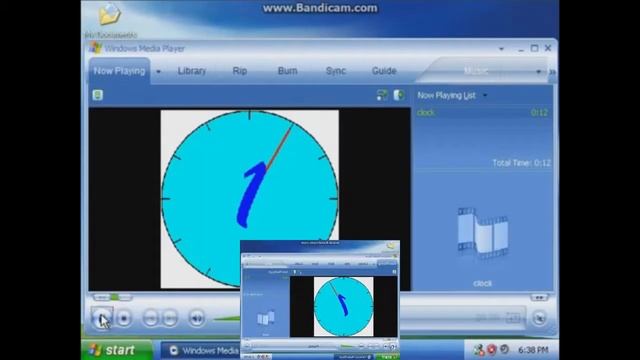640x360 pixels.
Task: Click the Total Time 0:12 label
Action: click(x=521, y=163)
